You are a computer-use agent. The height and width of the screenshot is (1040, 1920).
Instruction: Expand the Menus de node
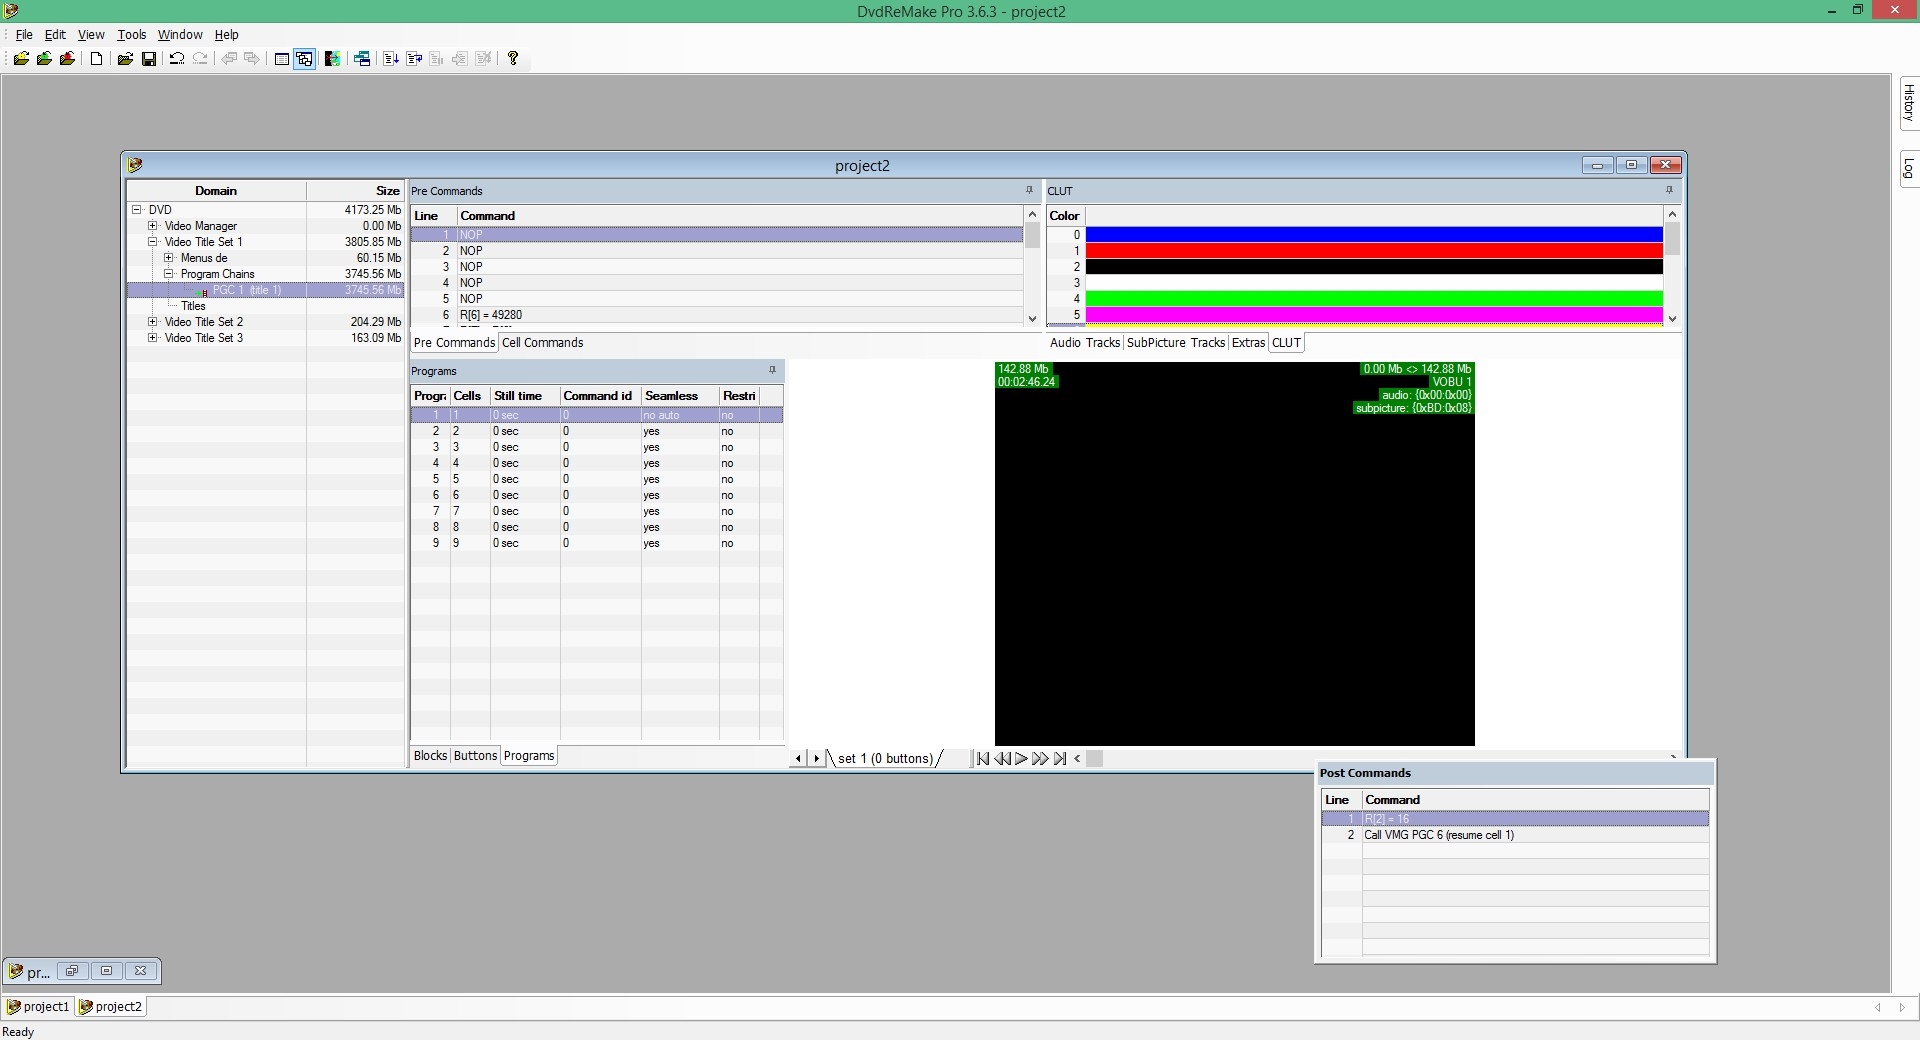169,258
